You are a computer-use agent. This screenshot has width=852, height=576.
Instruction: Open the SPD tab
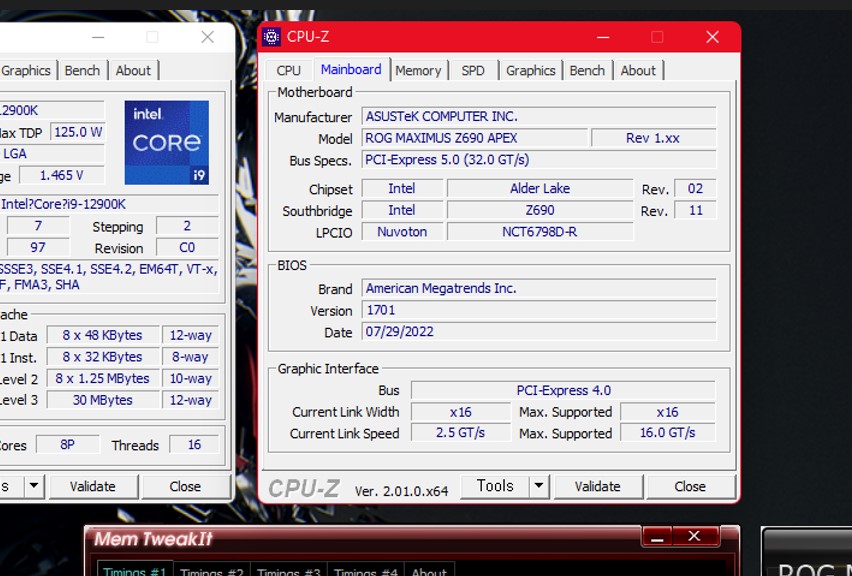(473, 71)
